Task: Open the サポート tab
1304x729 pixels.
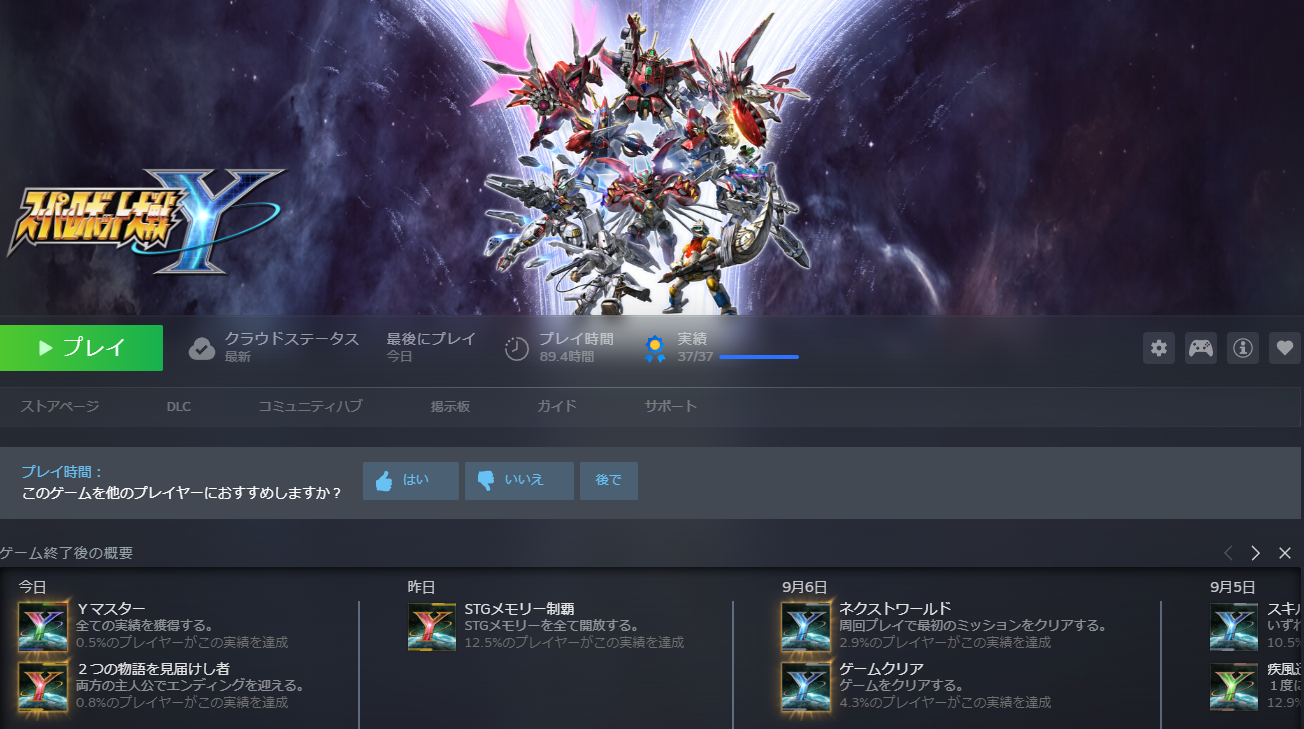Action: (x=671, y=406)
